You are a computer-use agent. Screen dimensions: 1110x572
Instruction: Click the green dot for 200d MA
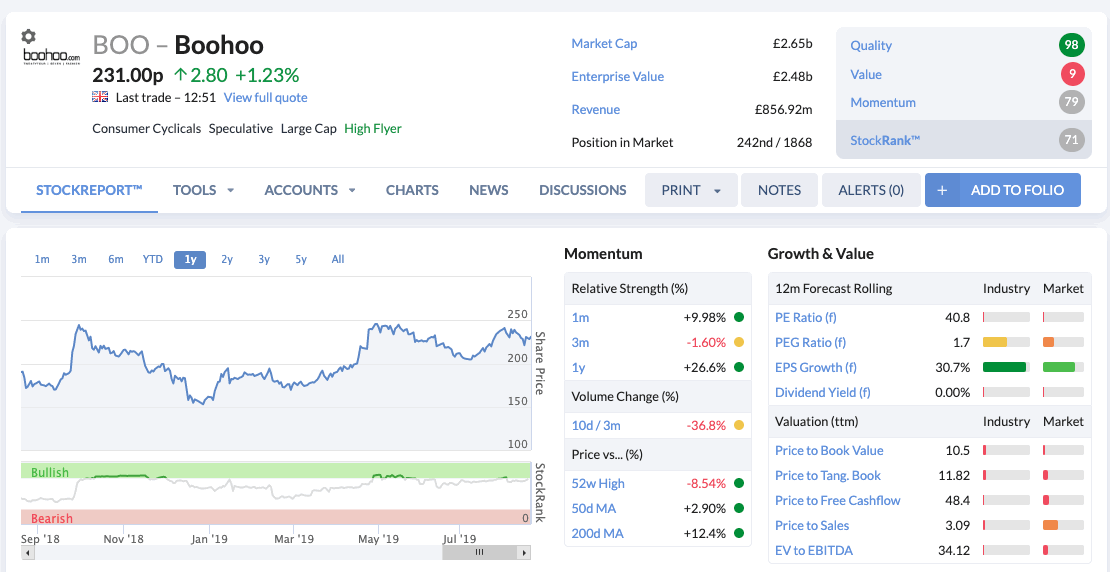click(738, 533)
